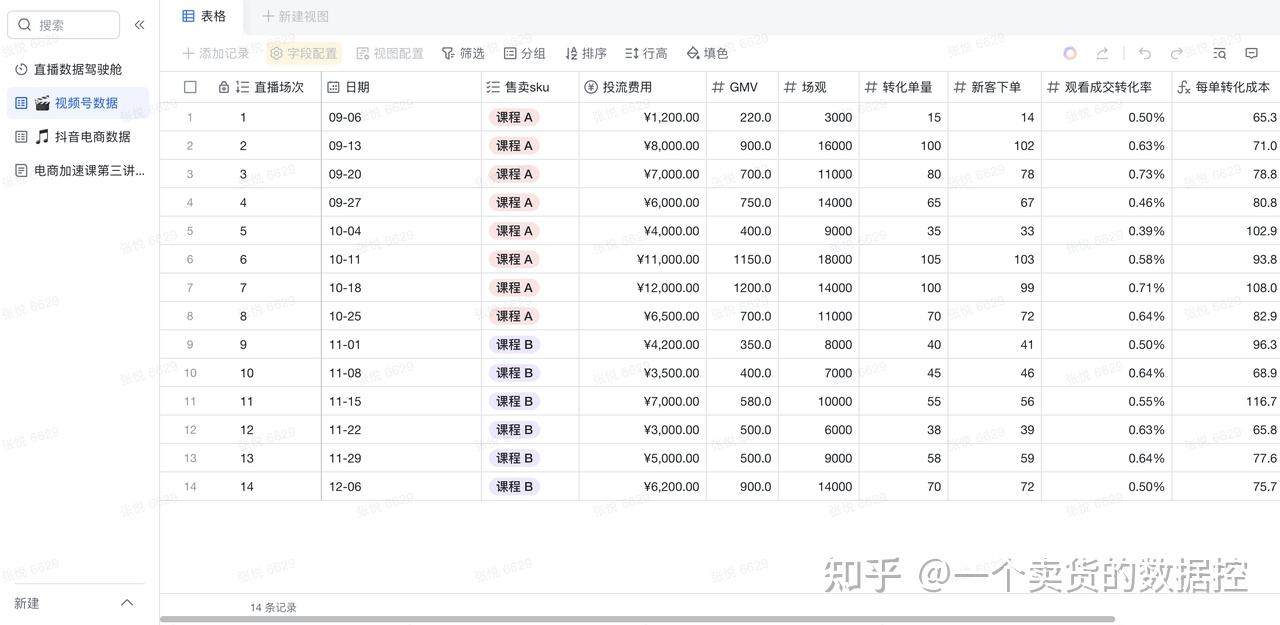Click the share arrow icon
The width and height of the screenshot is (1280, 625).
coord(1102,53)
